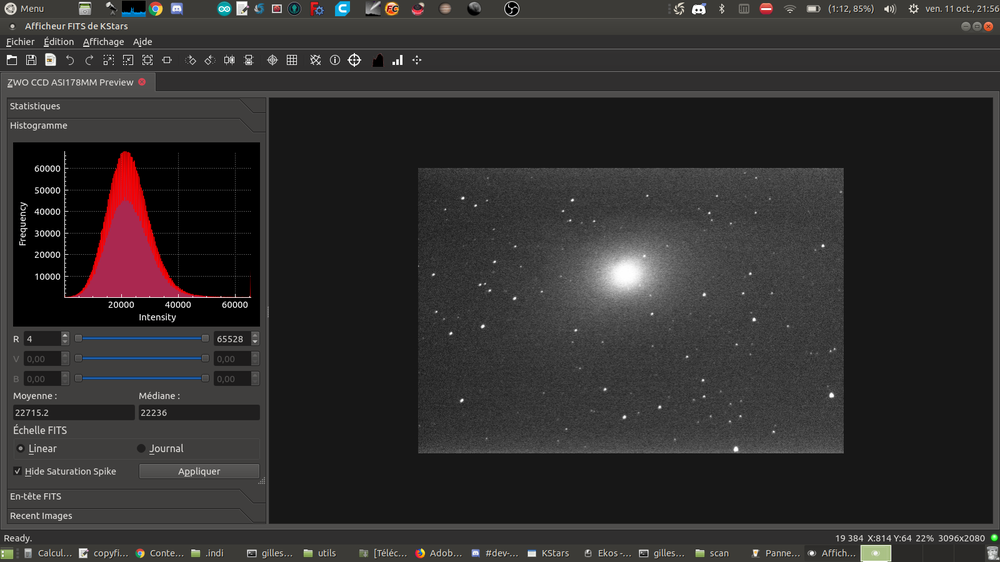Uncheck Hide Saturation Spike checkbox

pos(18,471)
